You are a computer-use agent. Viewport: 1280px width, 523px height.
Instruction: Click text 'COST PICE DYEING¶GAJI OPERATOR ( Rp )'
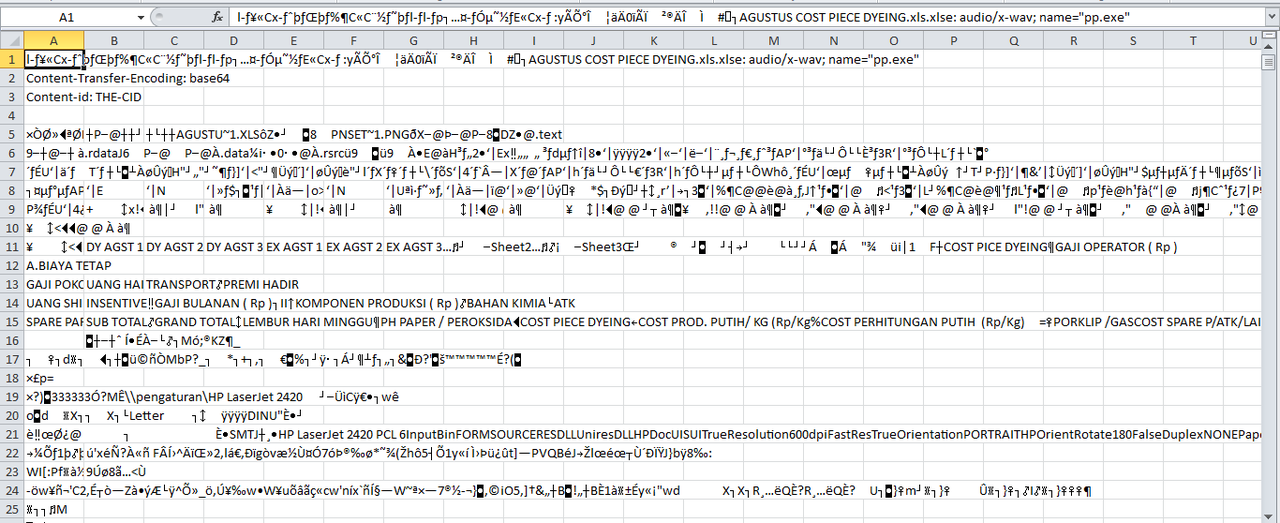pos(1062,247)
